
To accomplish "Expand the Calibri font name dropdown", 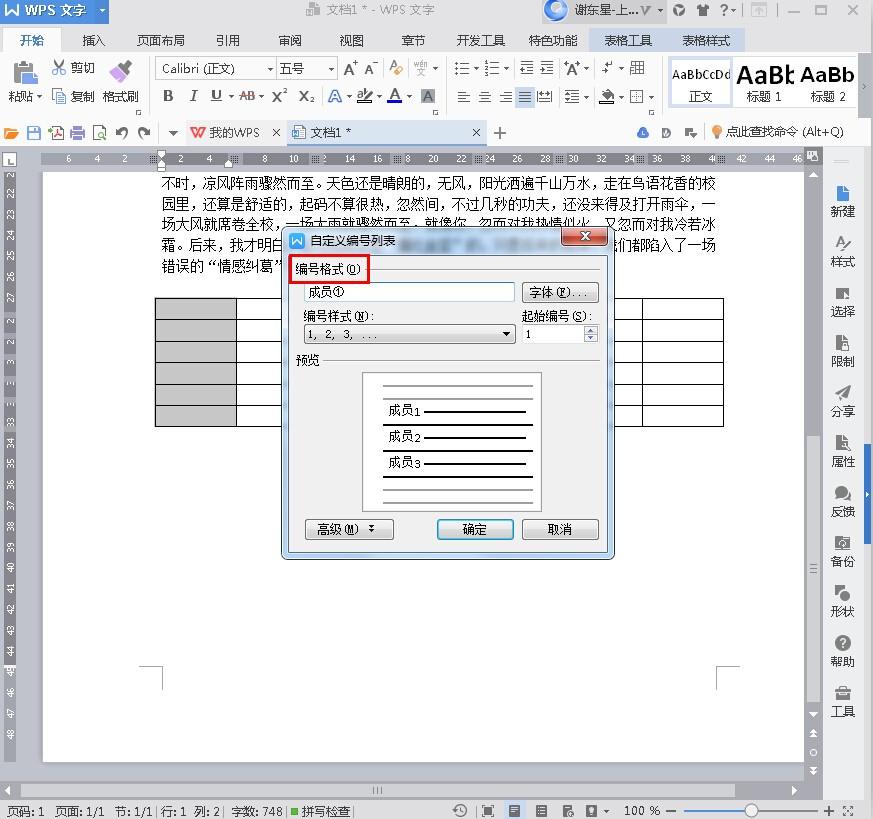I will pyautogui.click(x=270, y=68).
